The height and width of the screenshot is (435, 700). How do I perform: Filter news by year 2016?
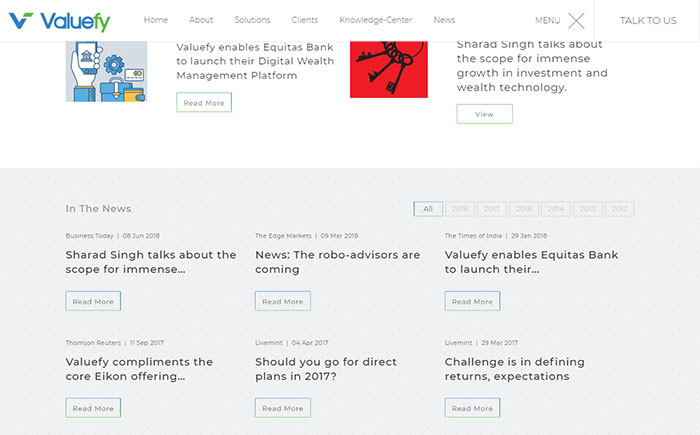point(524,209)
